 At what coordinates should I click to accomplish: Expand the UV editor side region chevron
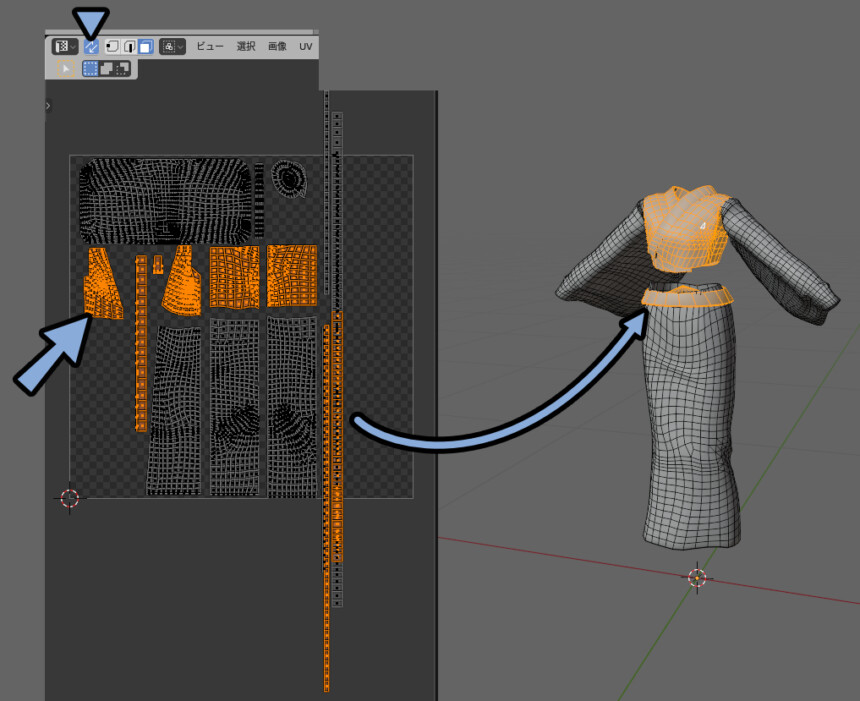(48, 106)
